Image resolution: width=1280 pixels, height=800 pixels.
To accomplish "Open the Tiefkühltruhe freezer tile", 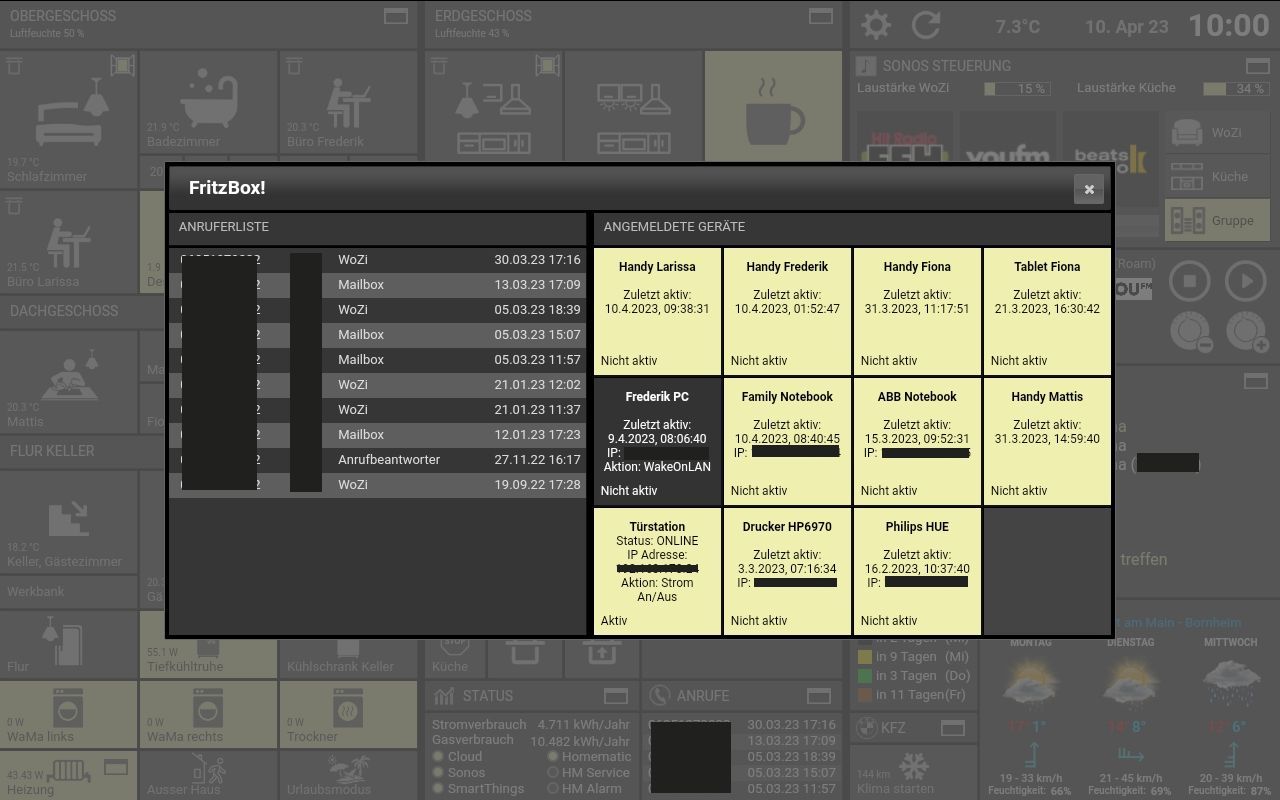I will pyautogui.click(x=208, y=645).
